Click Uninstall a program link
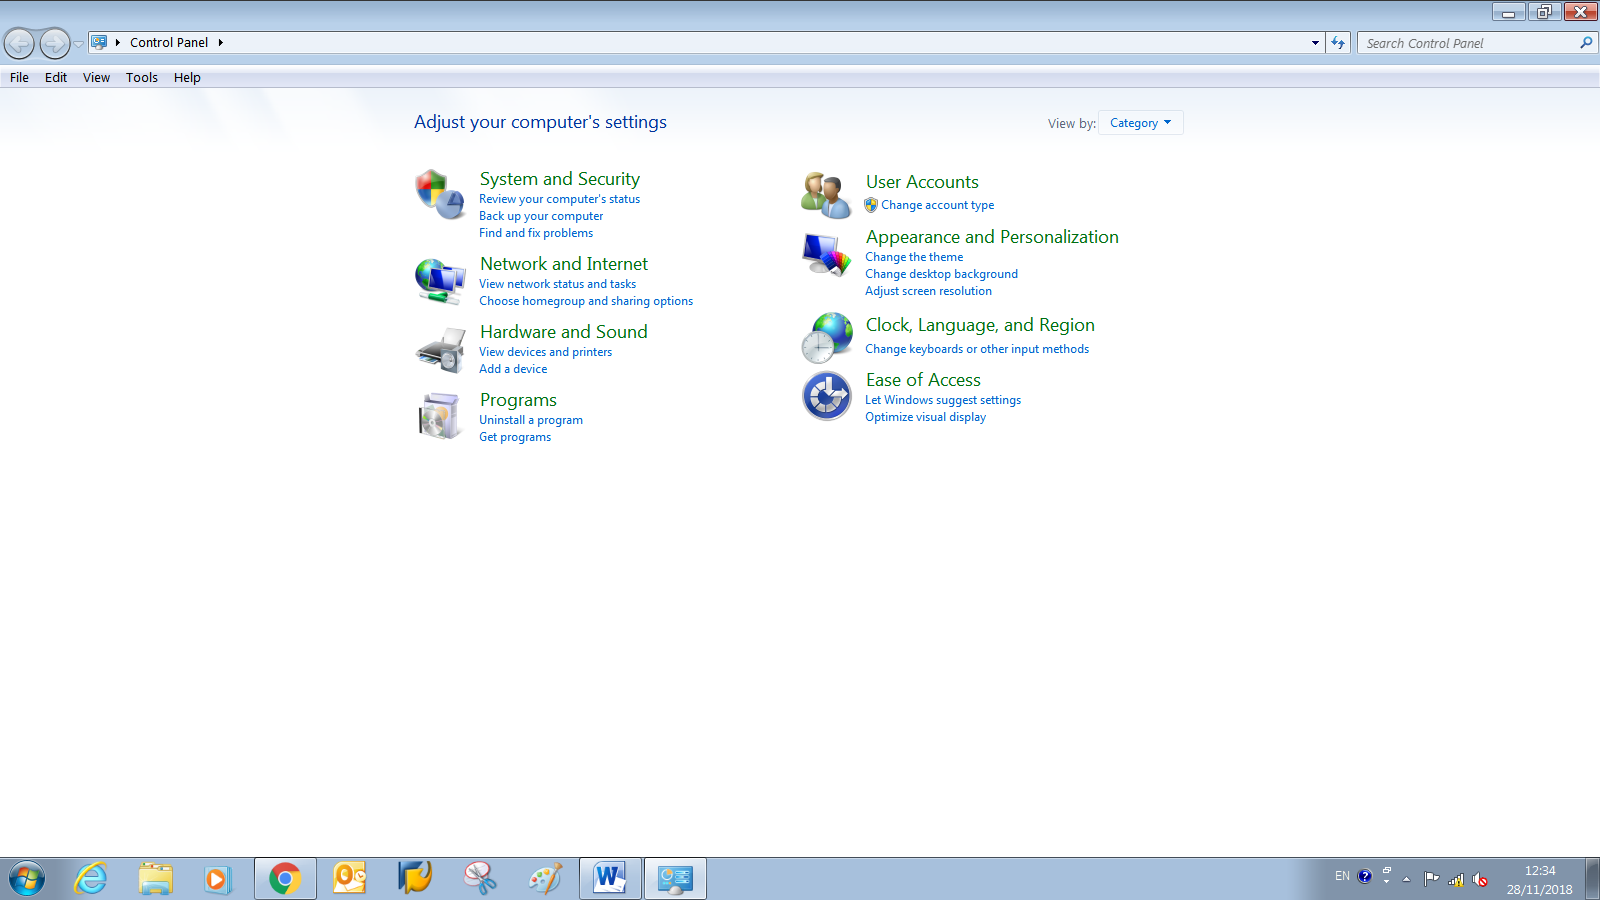1600x900 pixels. (x=531, y=420)
